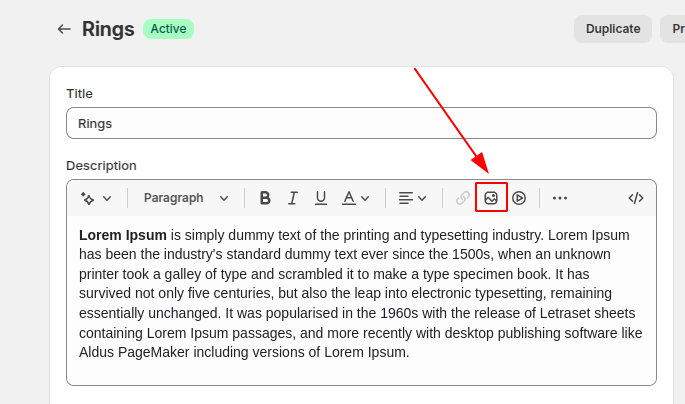Click the Active status badge

tap(168, 29)
